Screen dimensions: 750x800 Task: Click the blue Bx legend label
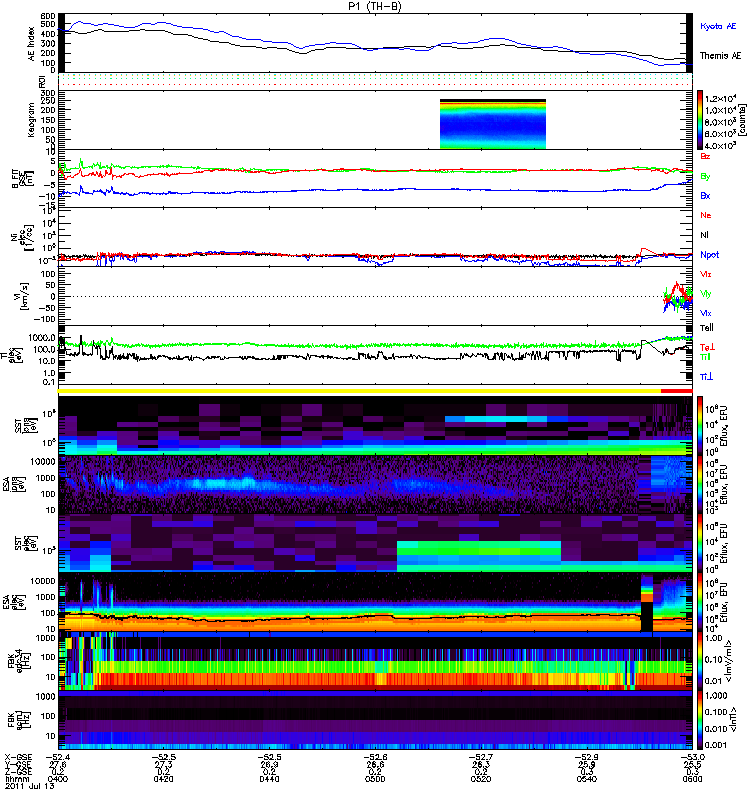705,195
